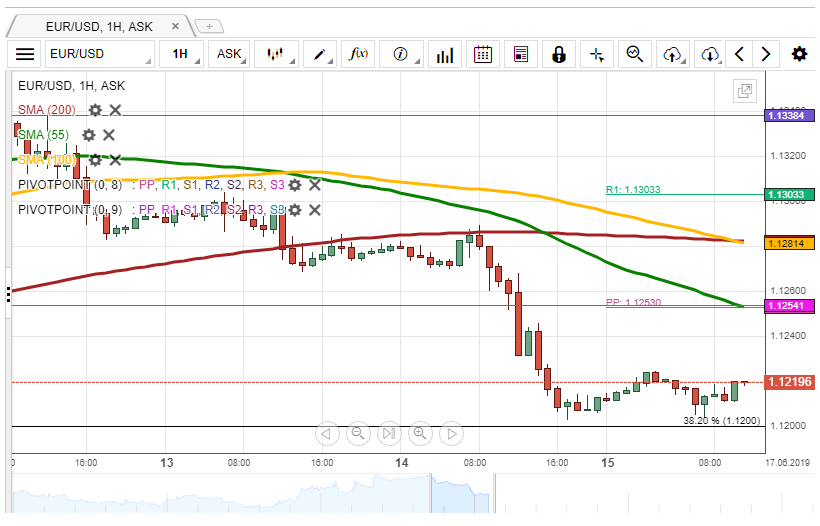Open the f(x) indicators menu
820x526 pixels.
pyautogui.click(x=358, y=54)
